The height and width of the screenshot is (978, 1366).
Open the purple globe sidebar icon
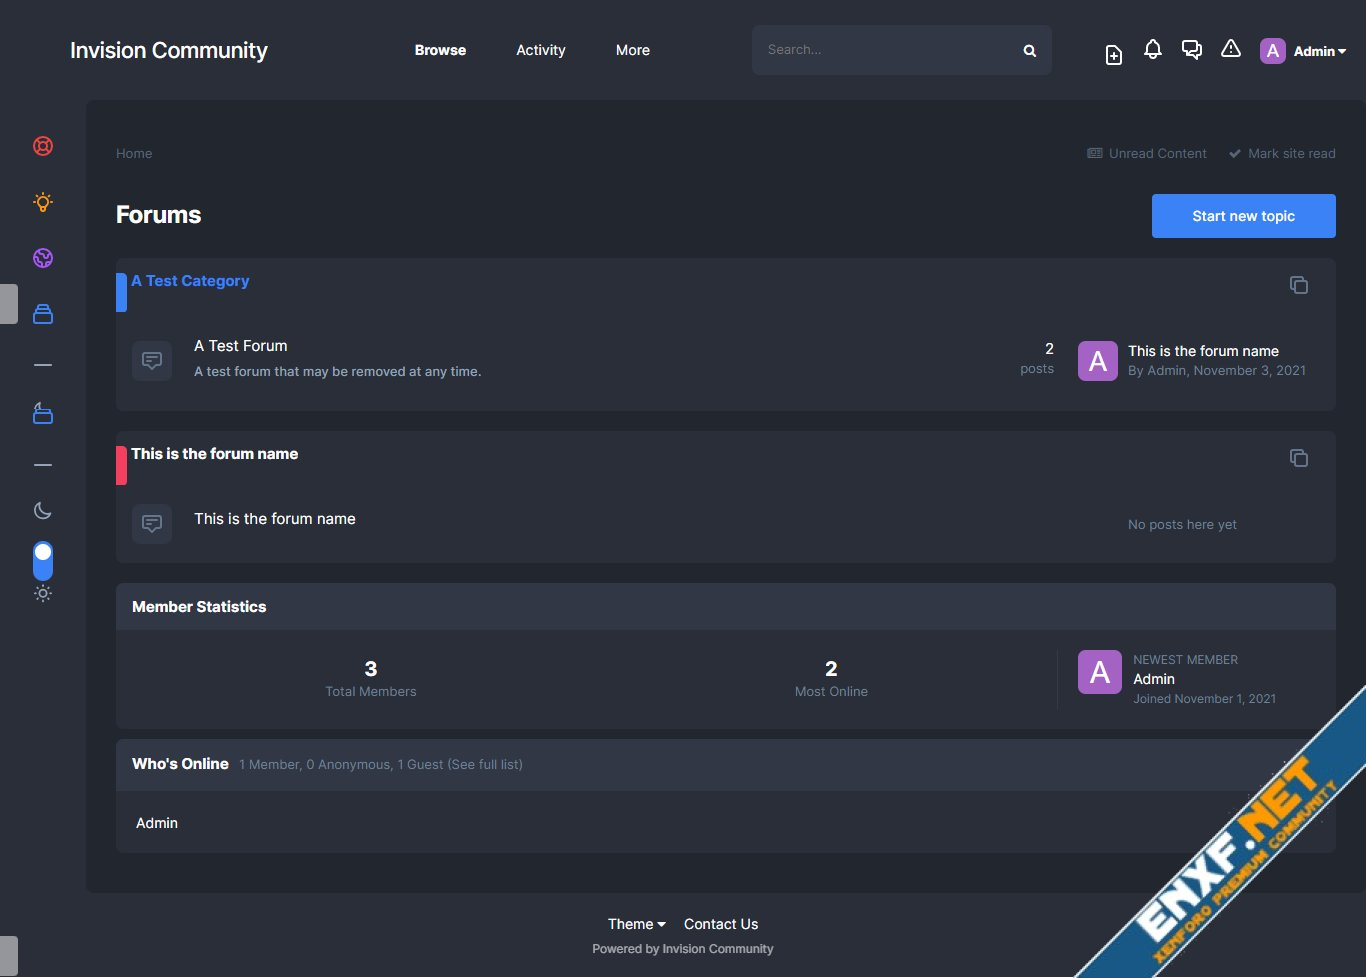click(43, 258)
